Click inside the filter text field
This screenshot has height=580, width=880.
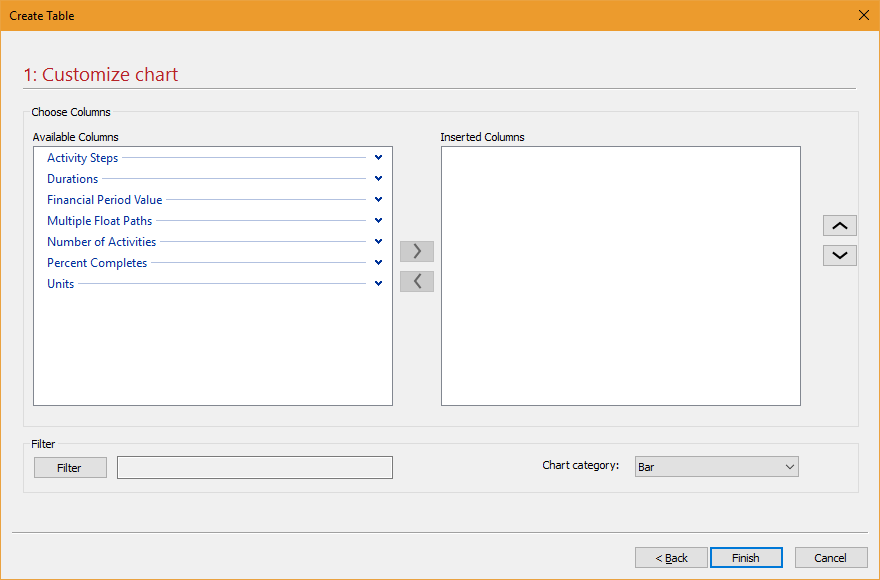point(254,467)
